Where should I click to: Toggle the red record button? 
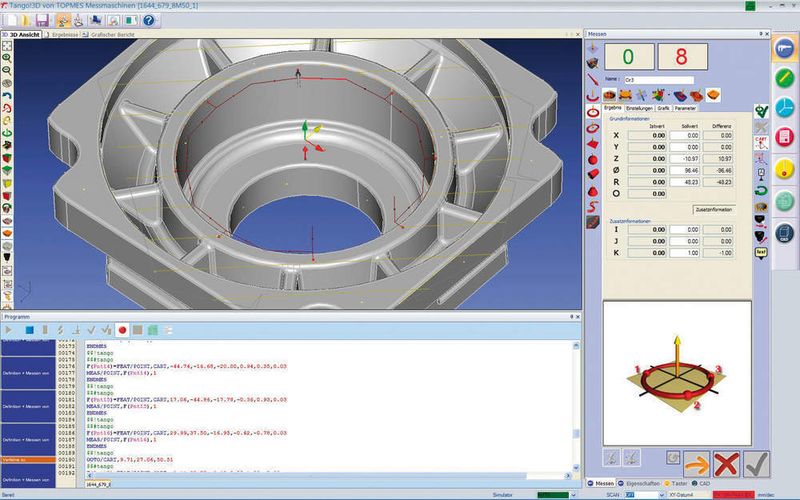point(122,330)
